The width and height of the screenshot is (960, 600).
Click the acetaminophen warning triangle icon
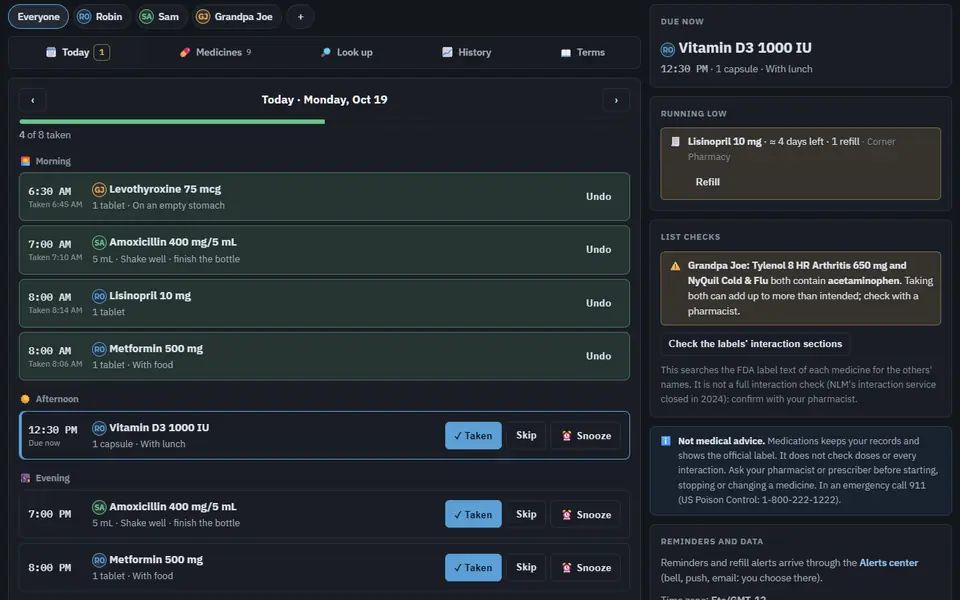click(675, 266)
